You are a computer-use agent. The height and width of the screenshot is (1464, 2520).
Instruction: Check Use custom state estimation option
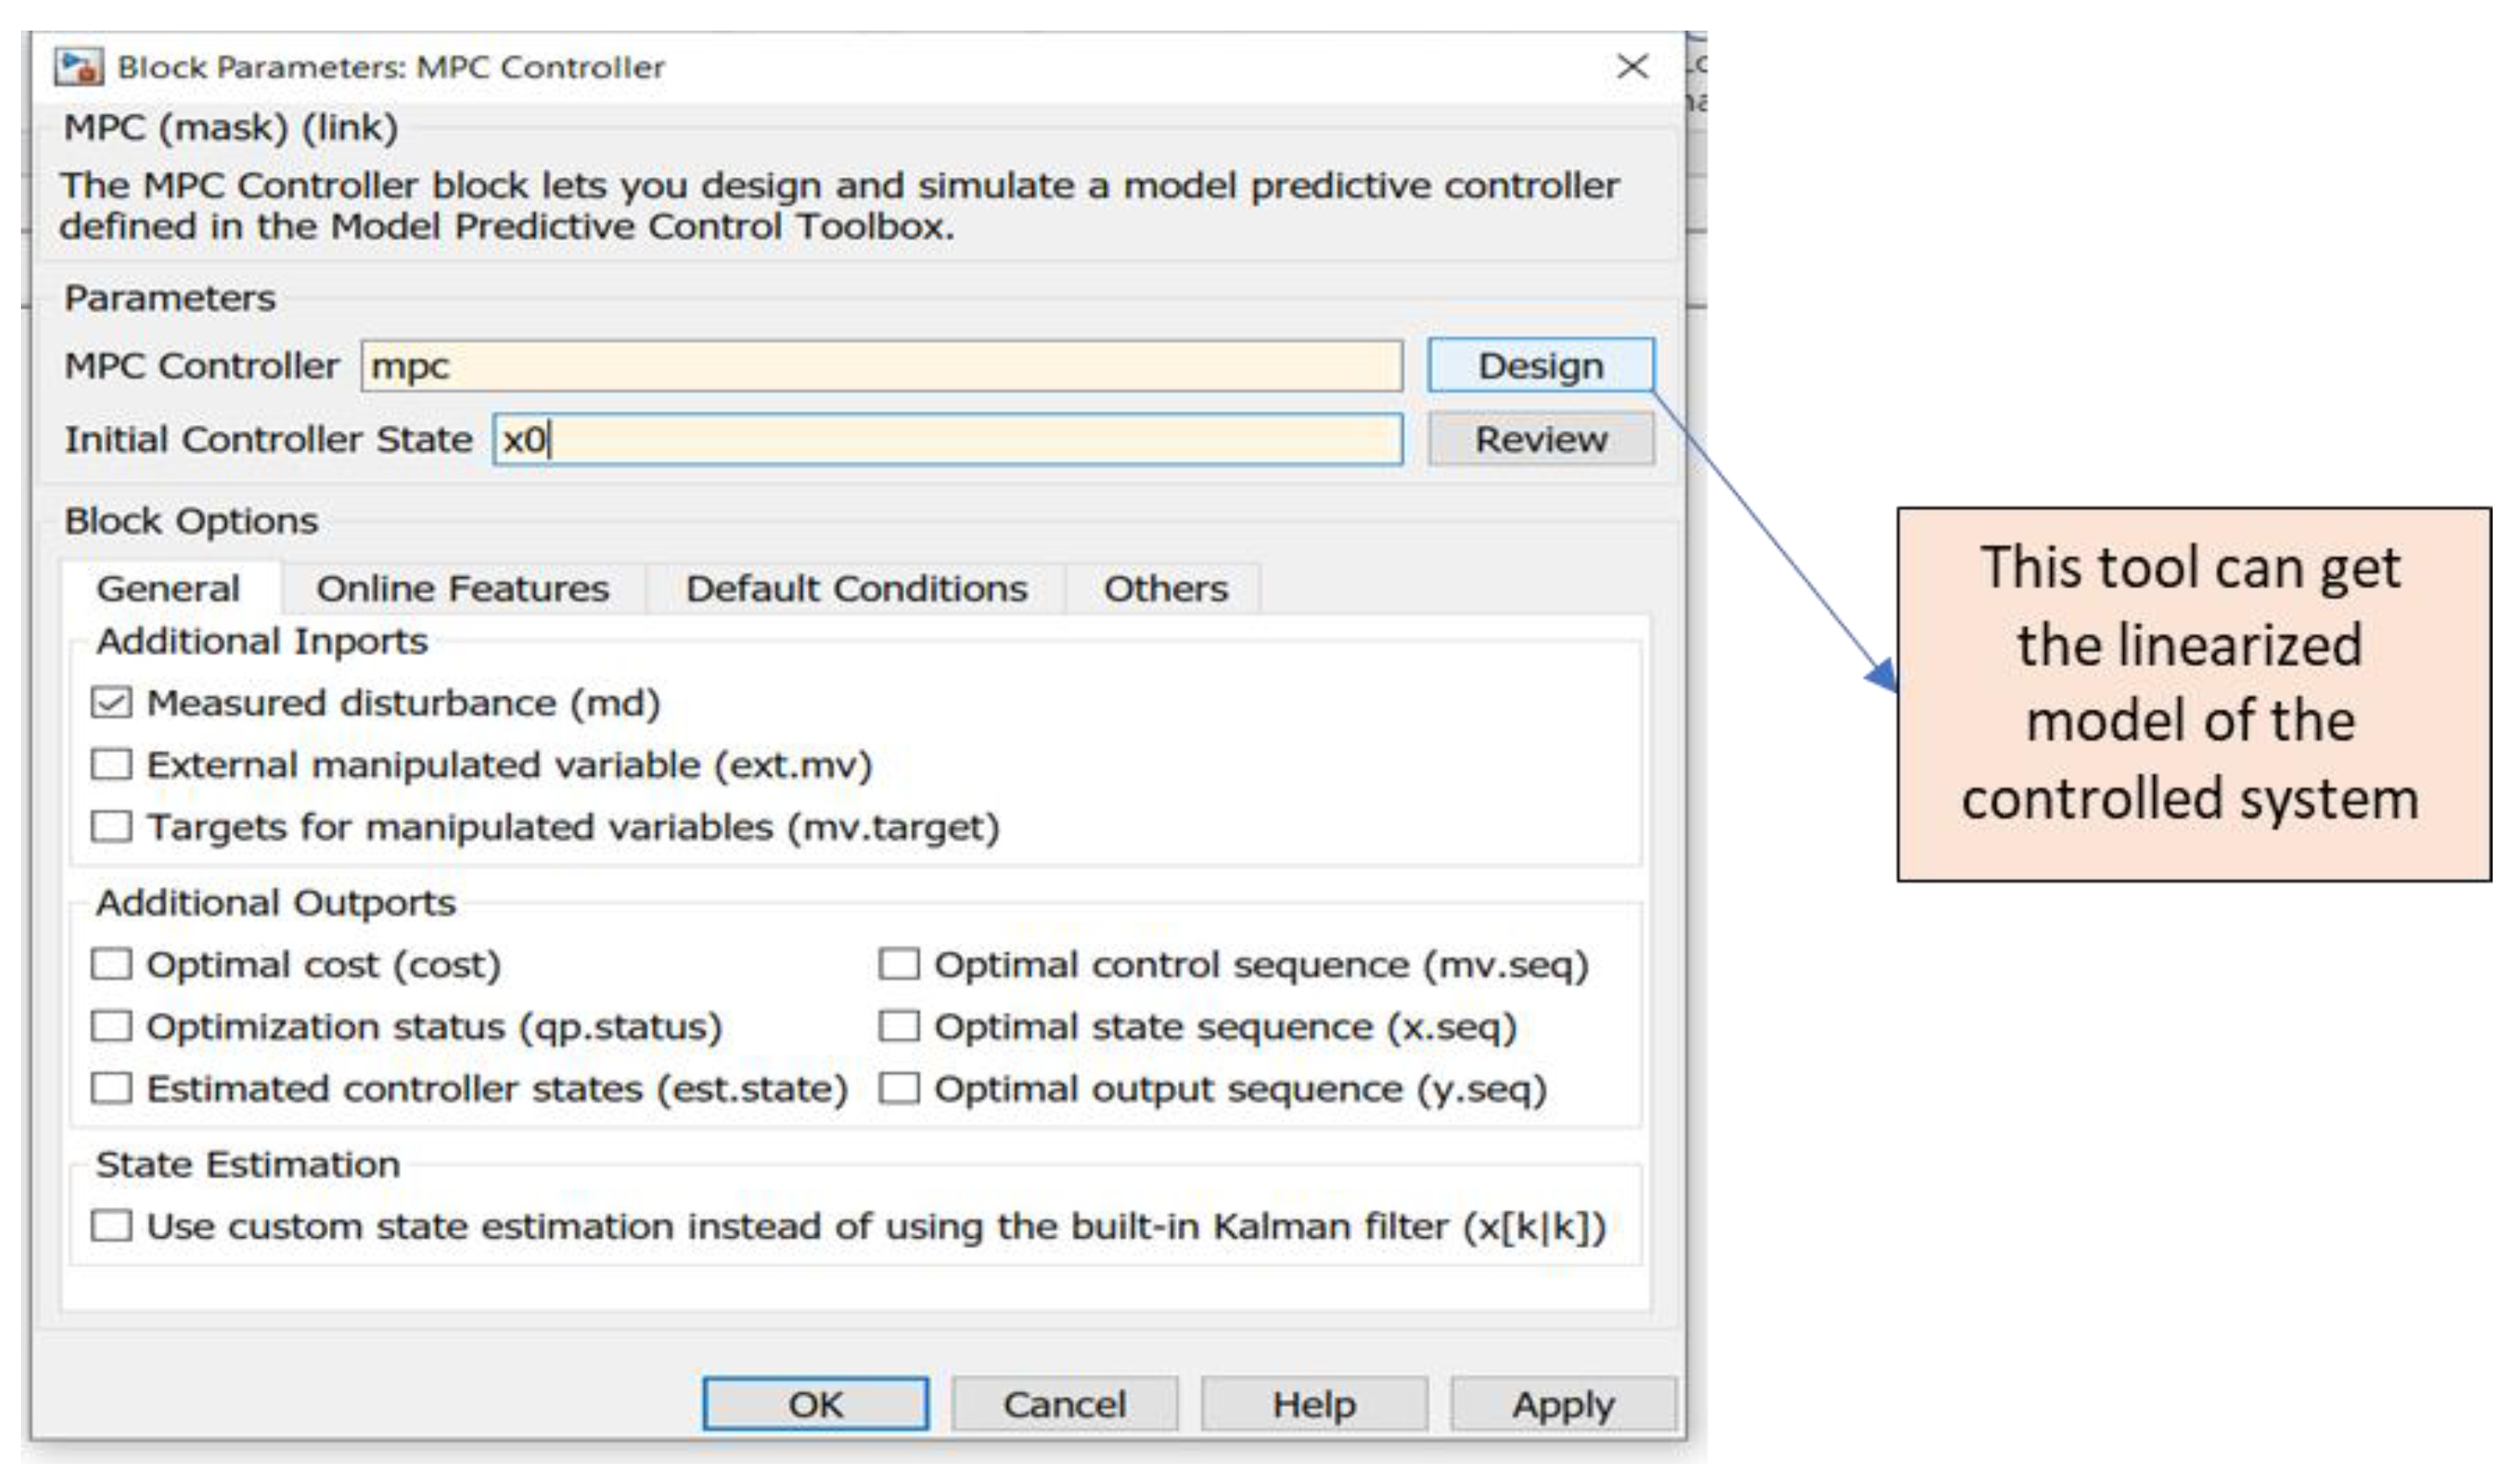click(111, 1226)
